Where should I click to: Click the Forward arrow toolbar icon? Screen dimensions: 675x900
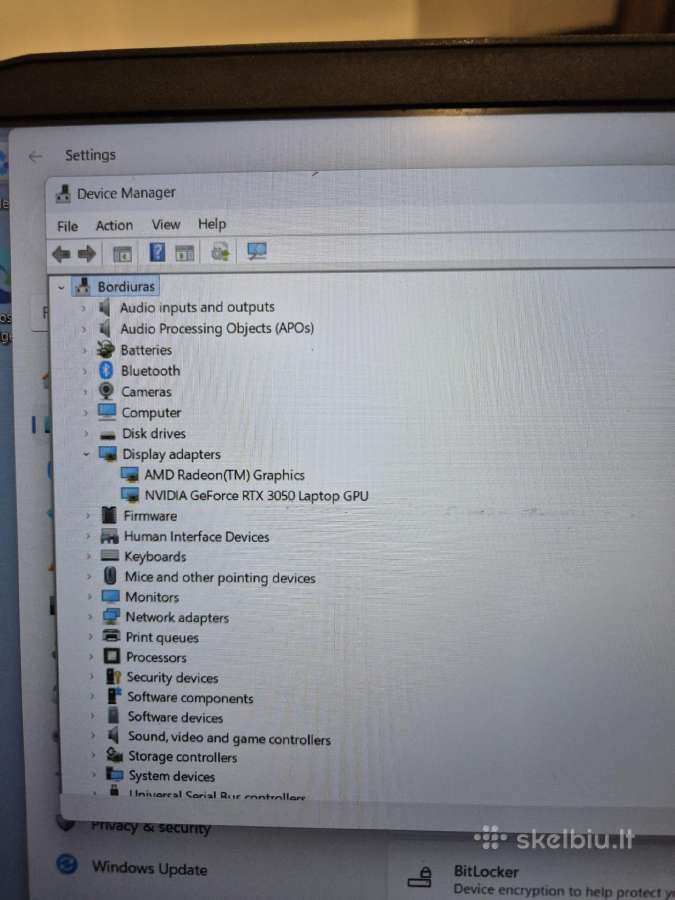[x=87, y=253]
